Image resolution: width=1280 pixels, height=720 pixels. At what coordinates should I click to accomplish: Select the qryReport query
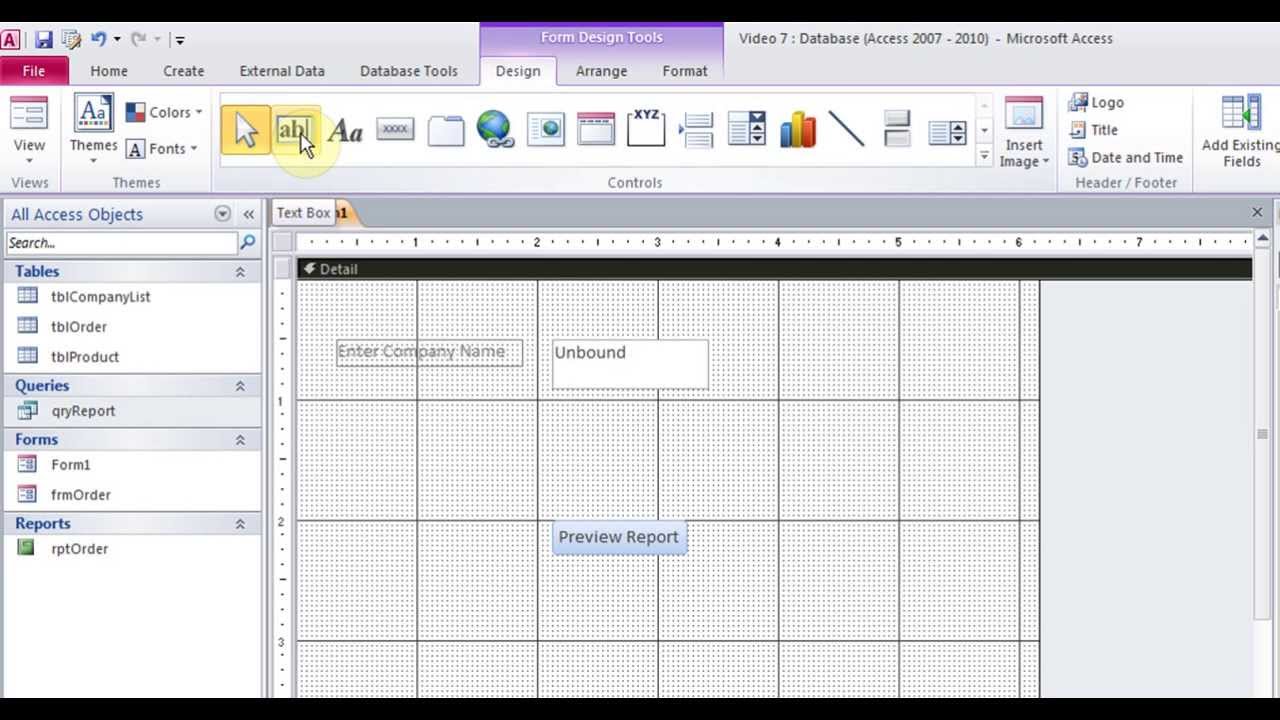(83, 411)
